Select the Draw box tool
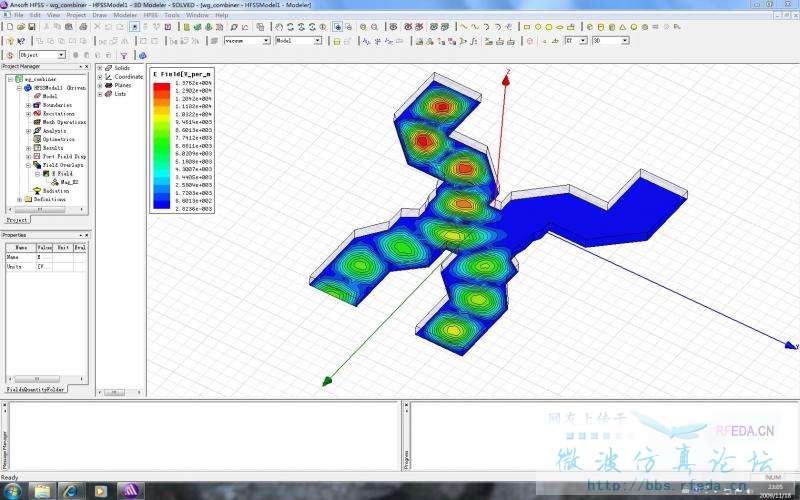The width and height of the screenshot is (800, 500). point(589,27)
